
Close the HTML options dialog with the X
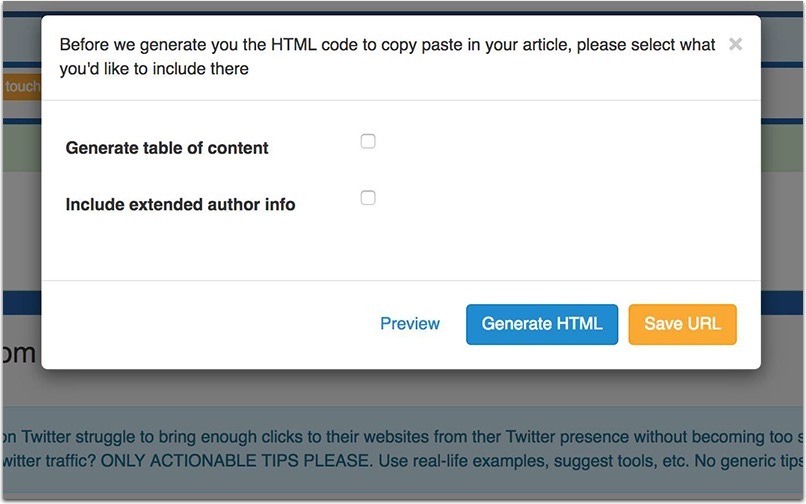(x=735, y=44)
